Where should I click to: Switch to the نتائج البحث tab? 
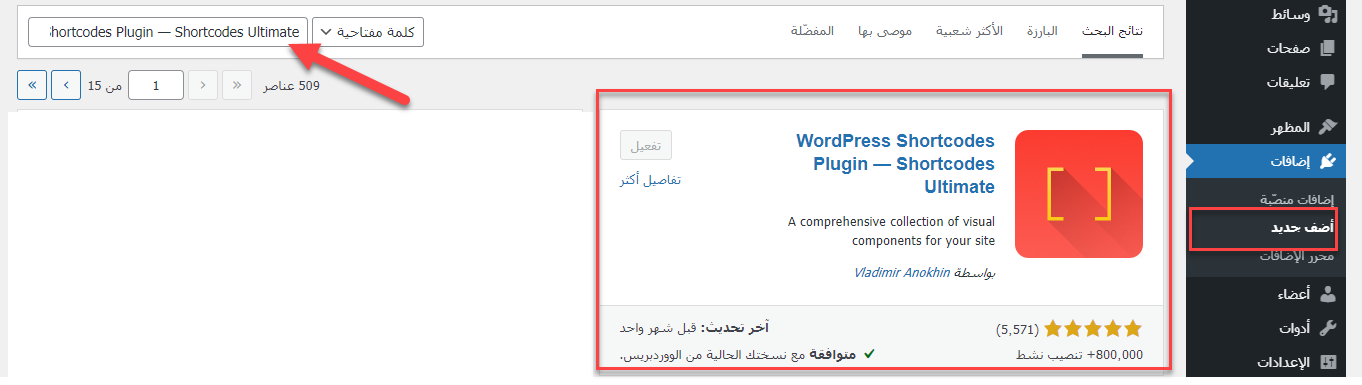point(1112,32)
